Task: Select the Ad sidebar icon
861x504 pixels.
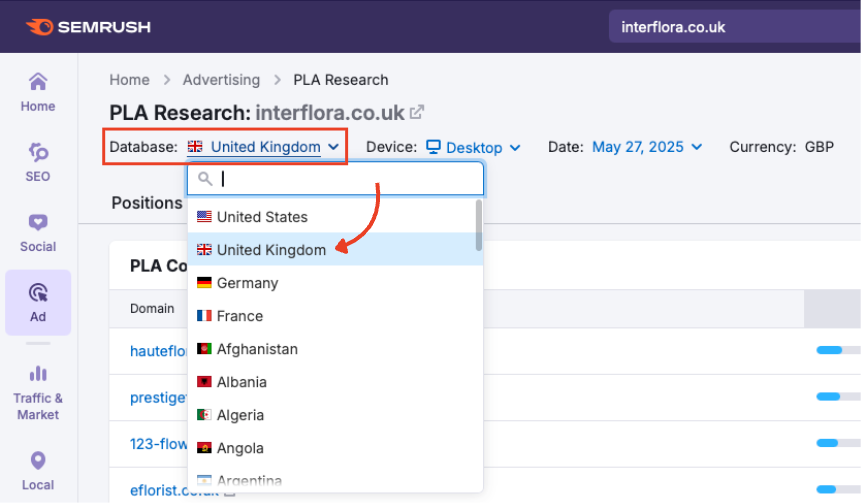Action: point(38,302)
